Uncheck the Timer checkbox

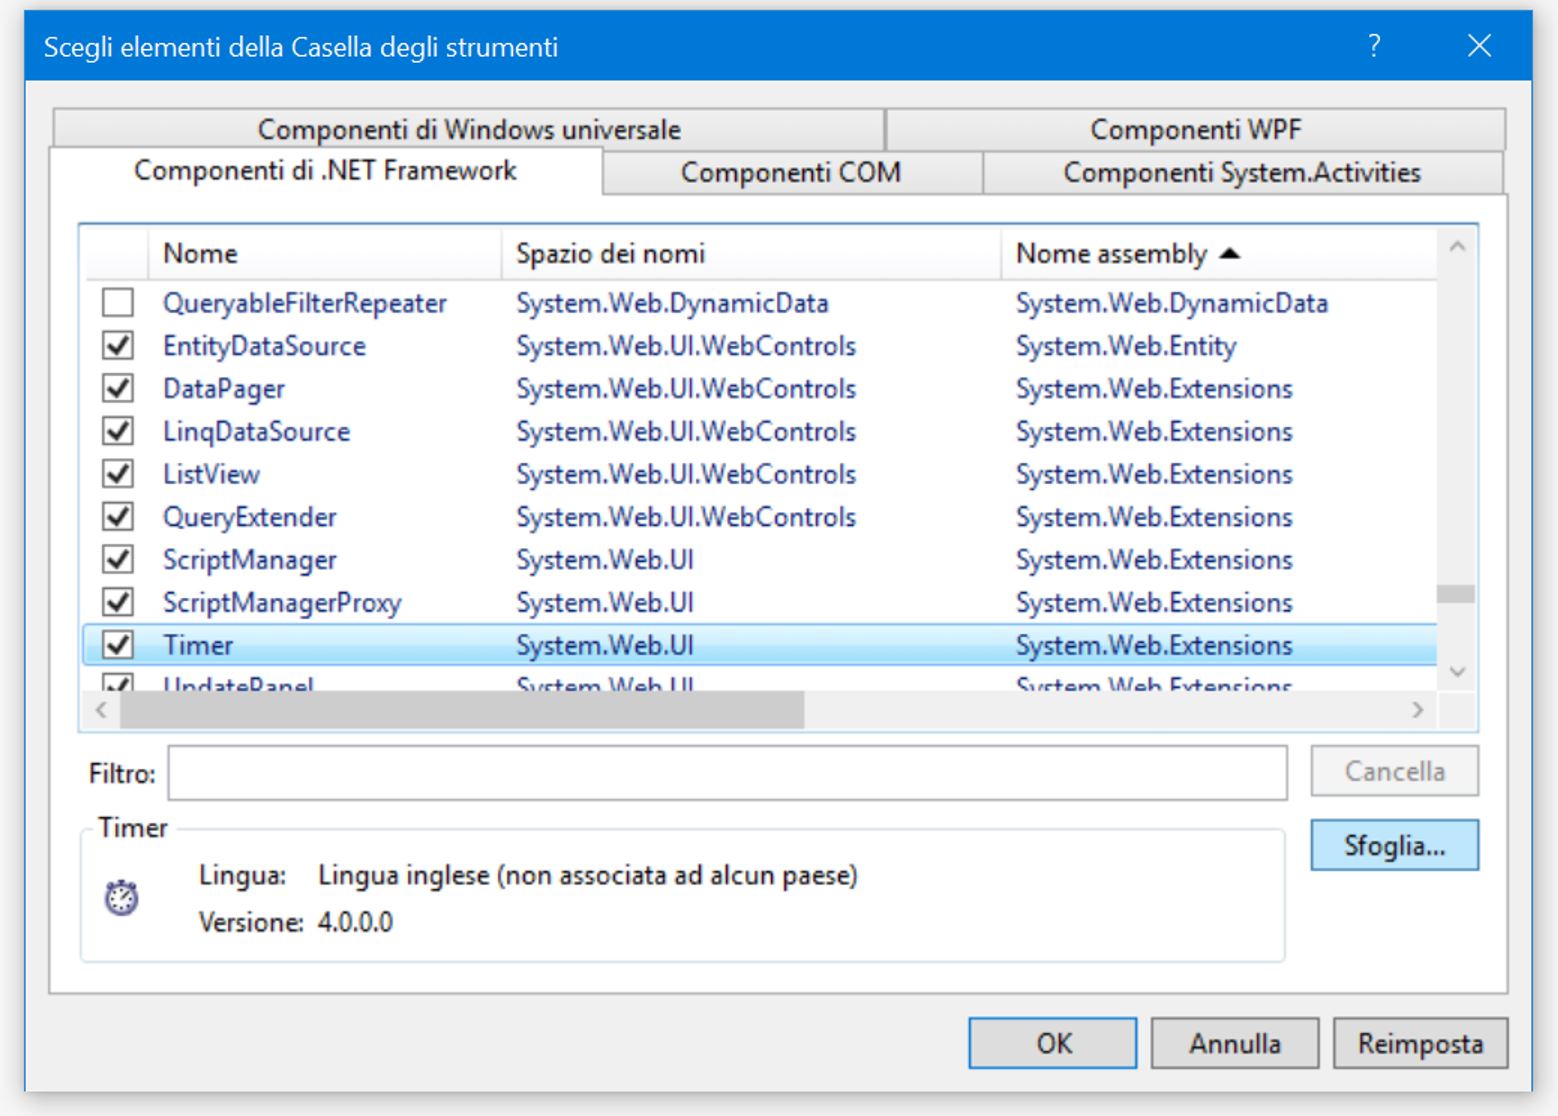[118, 645]
